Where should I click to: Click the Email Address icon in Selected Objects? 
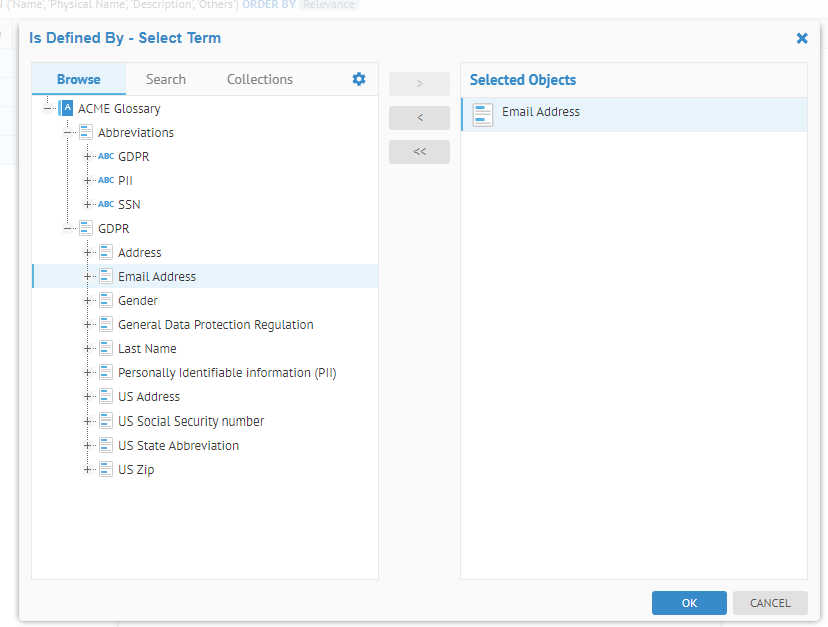click(483, 114)
